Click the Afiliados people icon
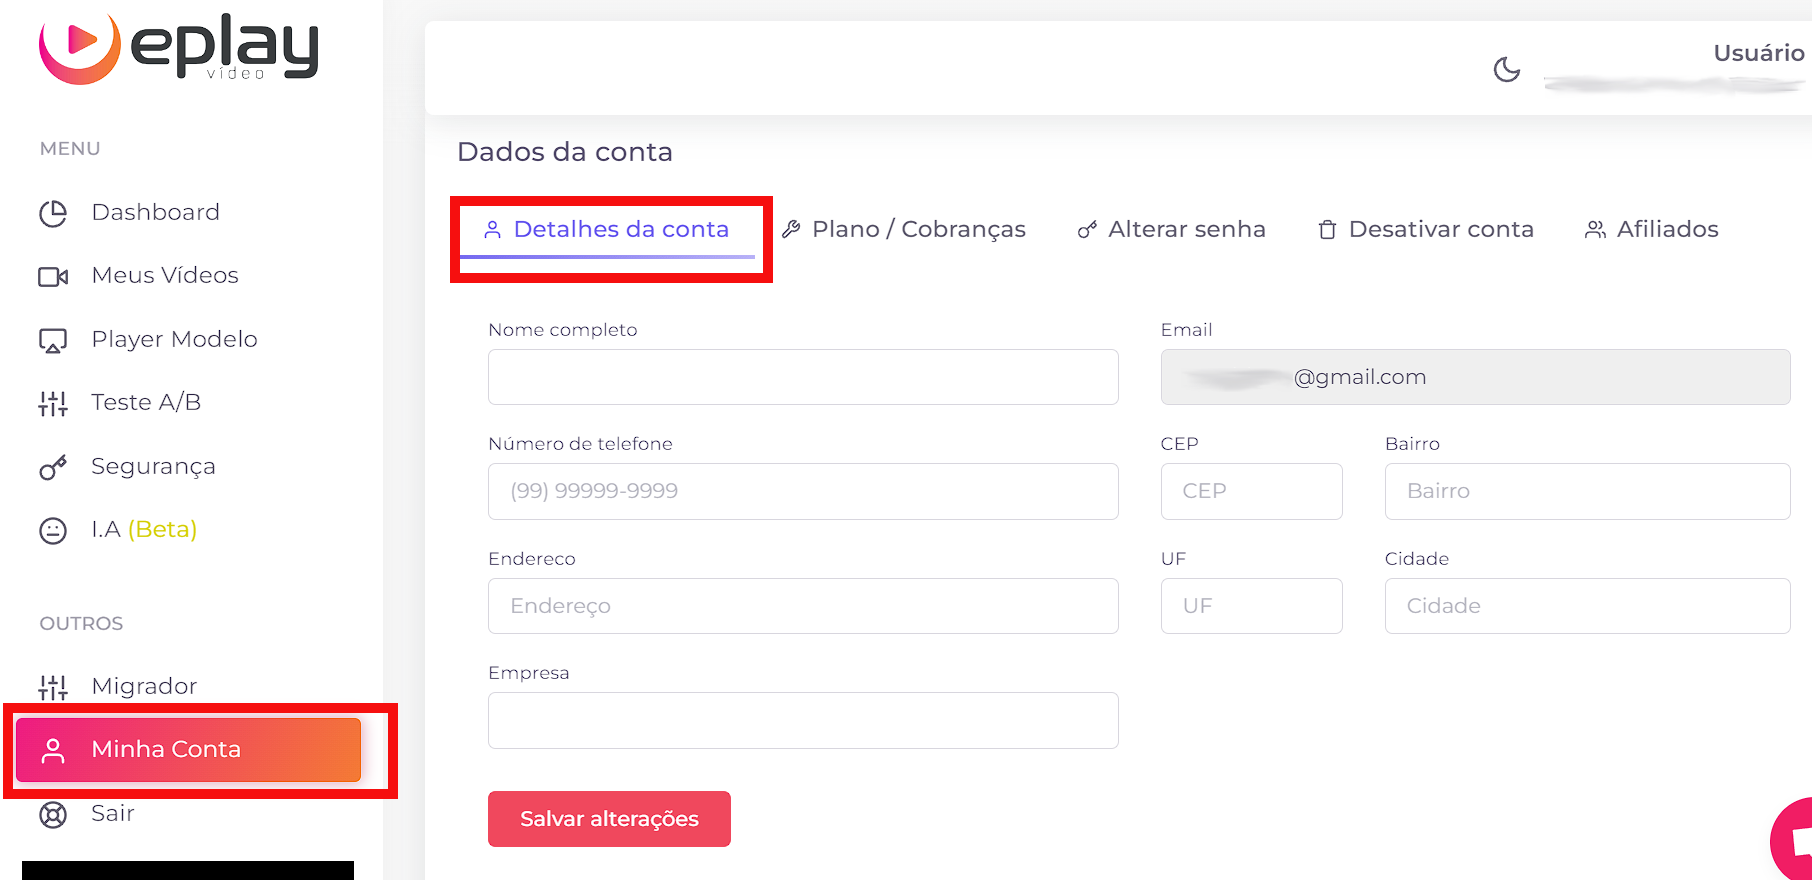Screen dimensions: 1812x880 coord(1595,230)
